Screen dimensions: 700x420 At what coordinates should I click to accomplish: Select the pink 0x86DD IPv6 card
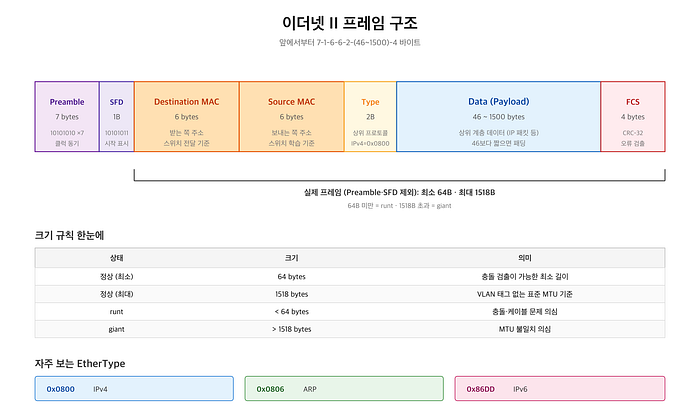560,388
